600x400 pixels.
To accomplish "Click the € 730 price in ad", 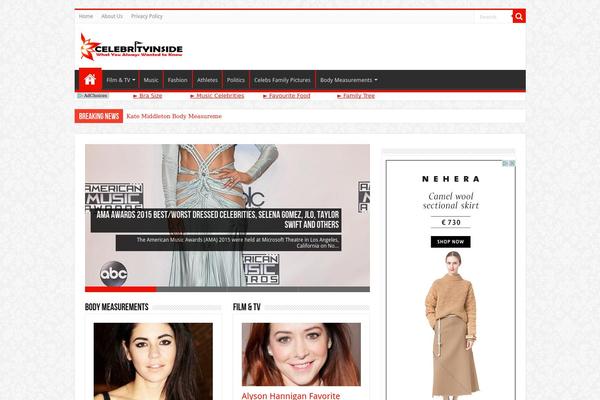I will tap(451, 222).
